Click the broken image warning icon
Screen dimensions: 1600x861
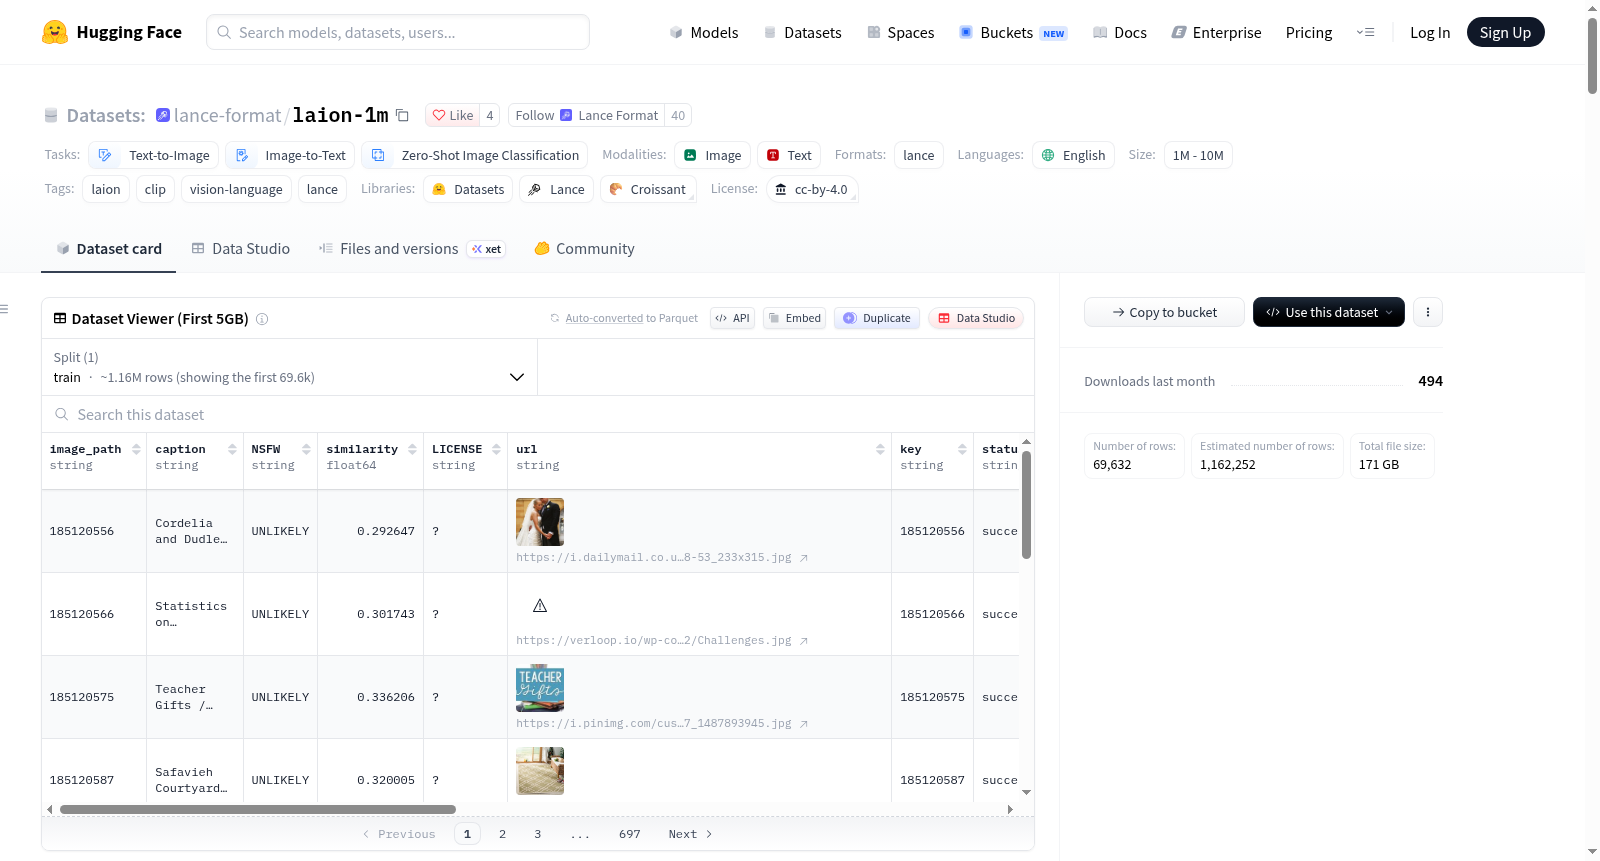coord(540,605)
